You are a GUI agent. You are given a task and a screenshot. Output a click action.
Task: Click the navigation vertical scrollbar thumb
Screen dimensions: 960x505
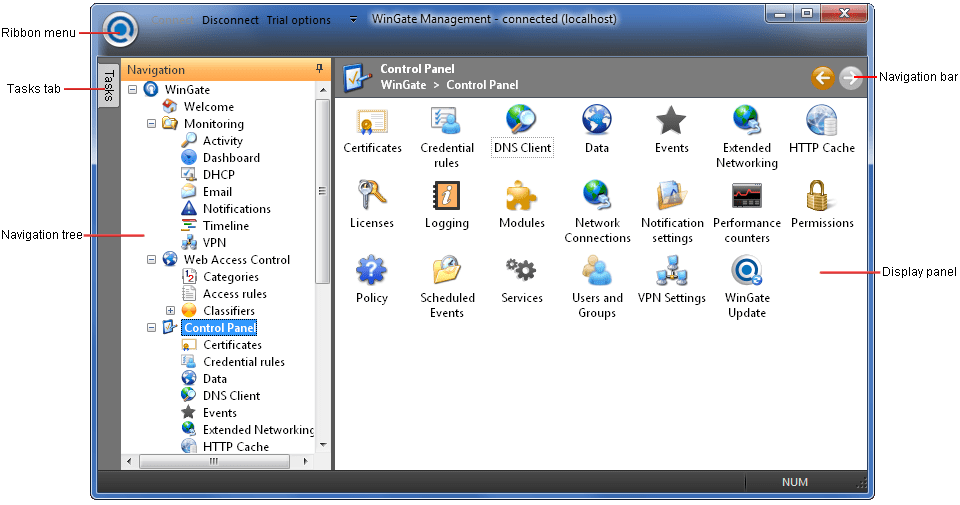(323, 191)
